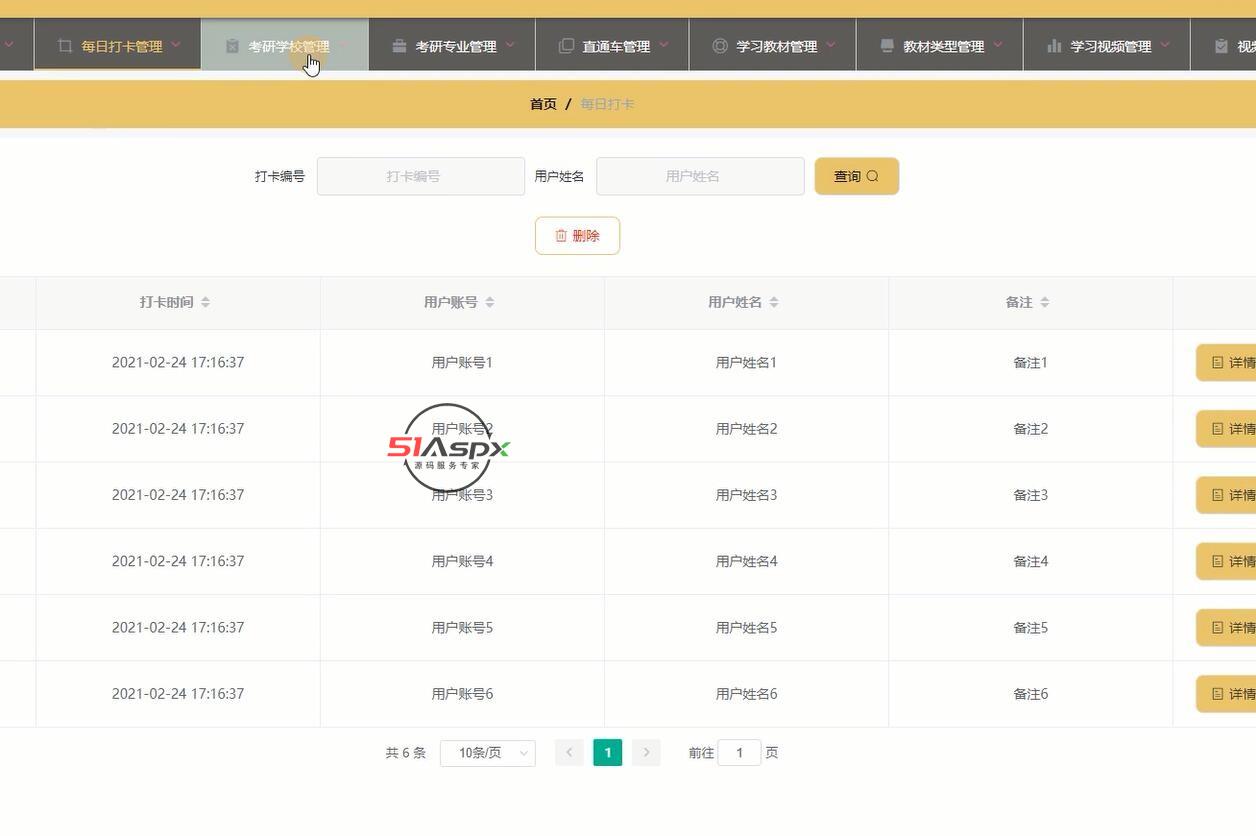1256x836 pixels.
Task: Sort by 用户姓名 using its sort arrows
Action: point(774,302)
